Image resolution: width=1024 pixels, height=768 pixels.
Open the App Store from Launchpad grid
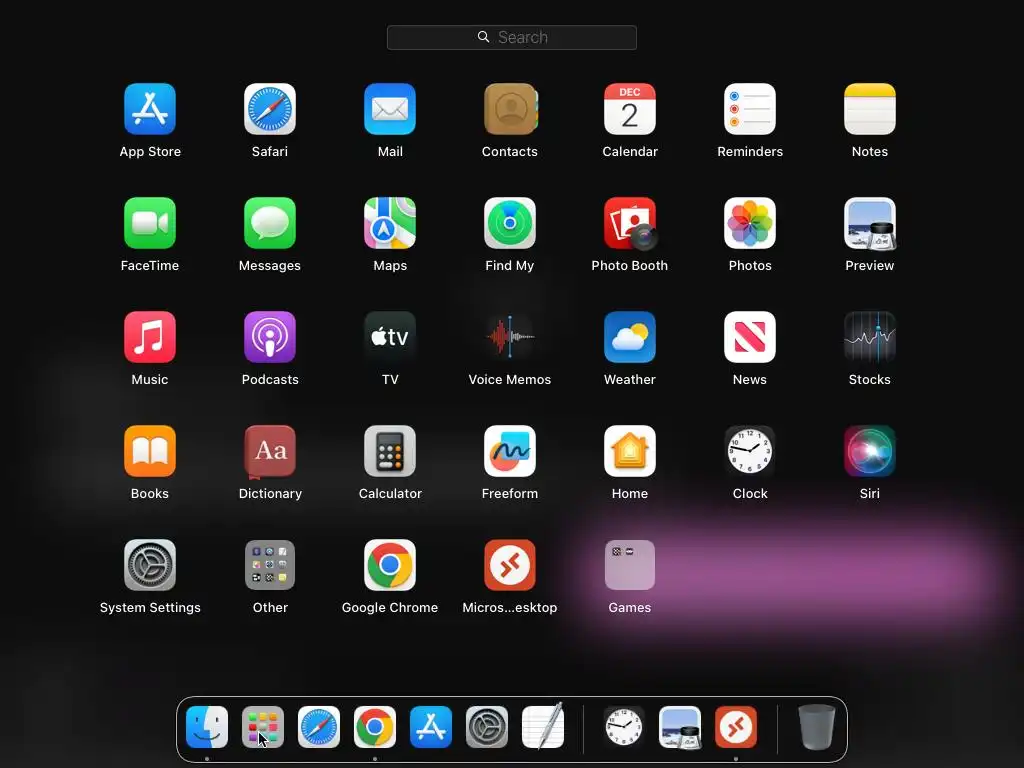click(150, 109)
